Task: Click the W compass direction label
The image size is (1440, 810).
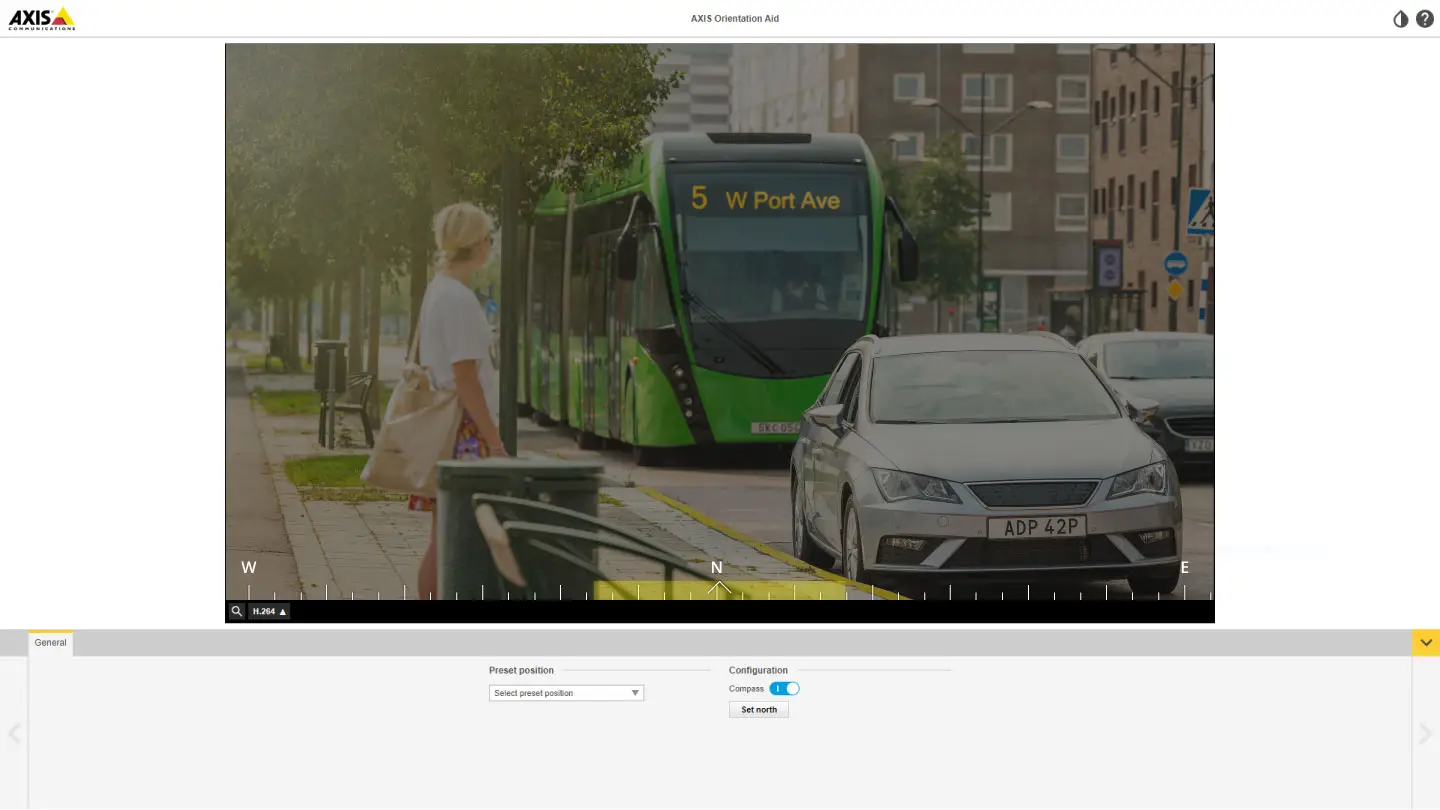Action: tap(249, 567)
